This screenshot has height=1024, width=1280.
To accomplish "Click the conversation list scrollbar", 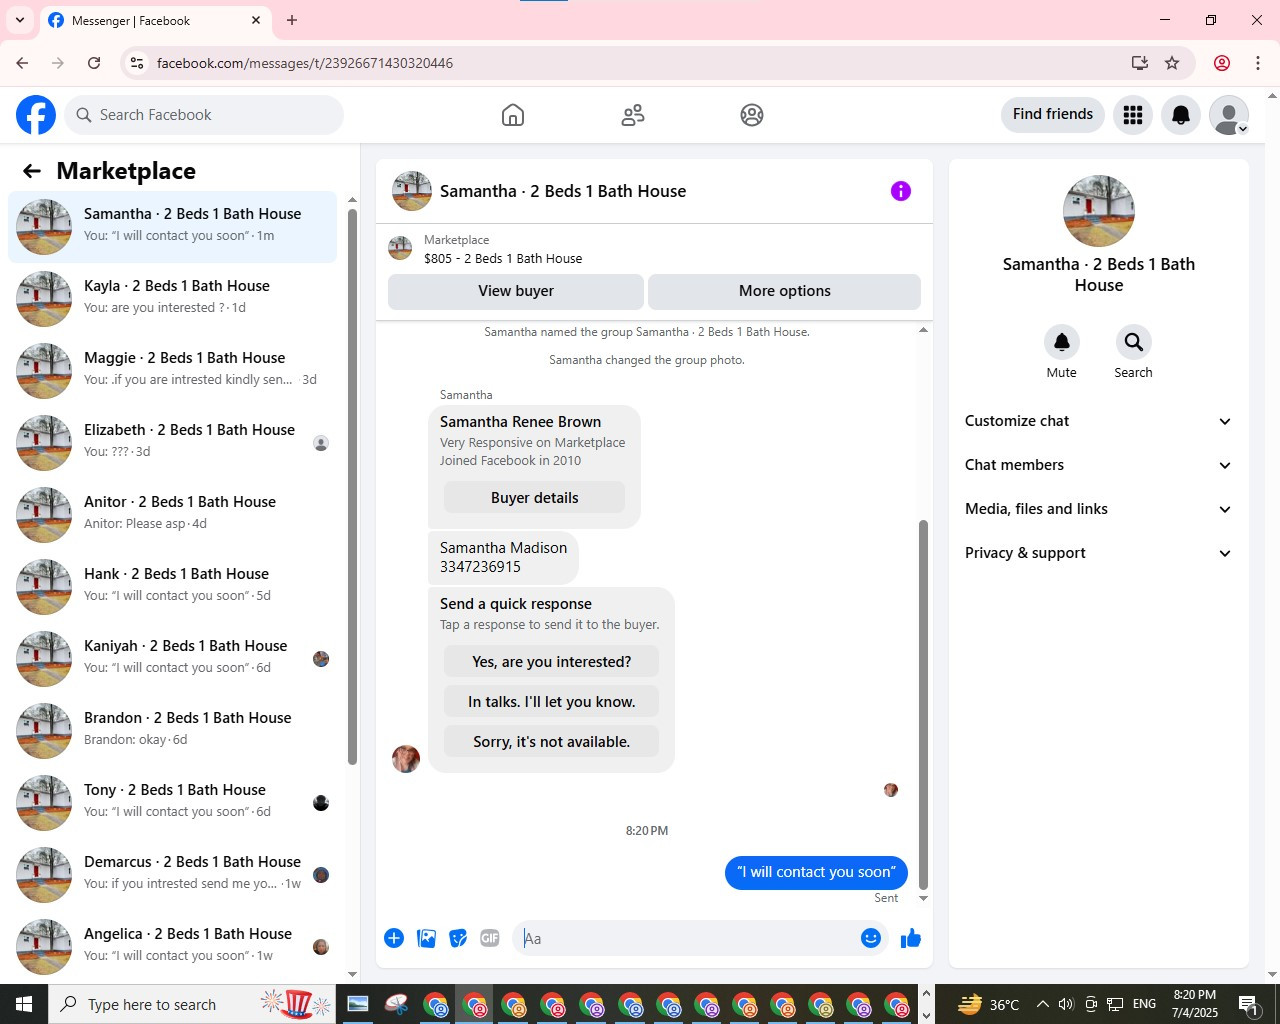I will (x=352, y=487).
